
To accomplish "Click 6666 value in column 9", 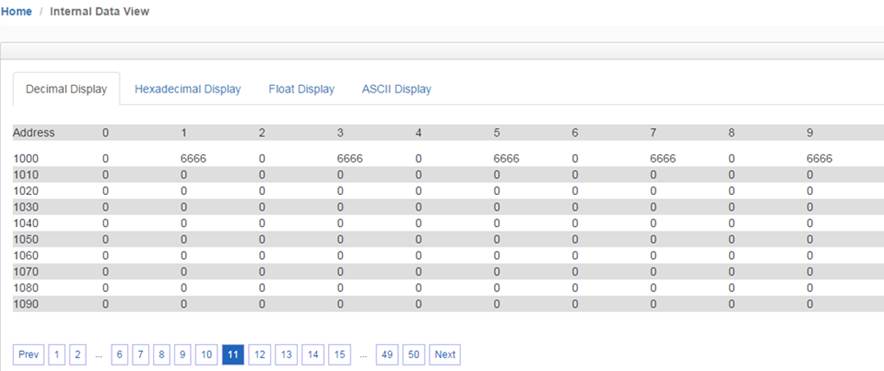I will point(820,159).
